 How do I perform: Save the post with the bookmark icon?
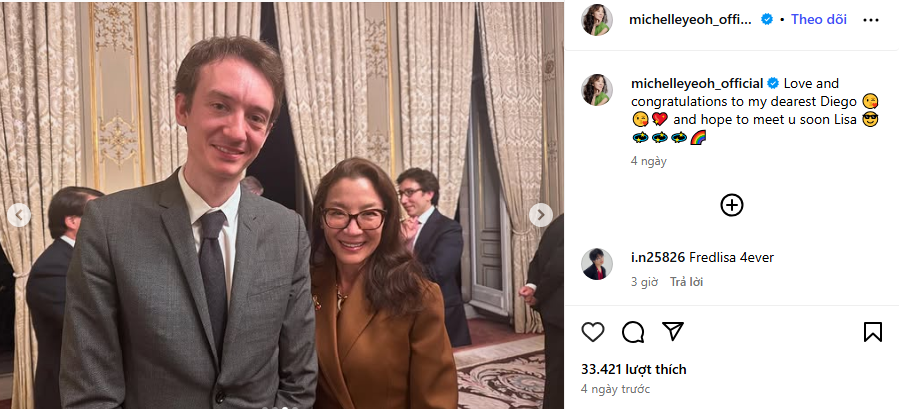[x=872, y=332]
